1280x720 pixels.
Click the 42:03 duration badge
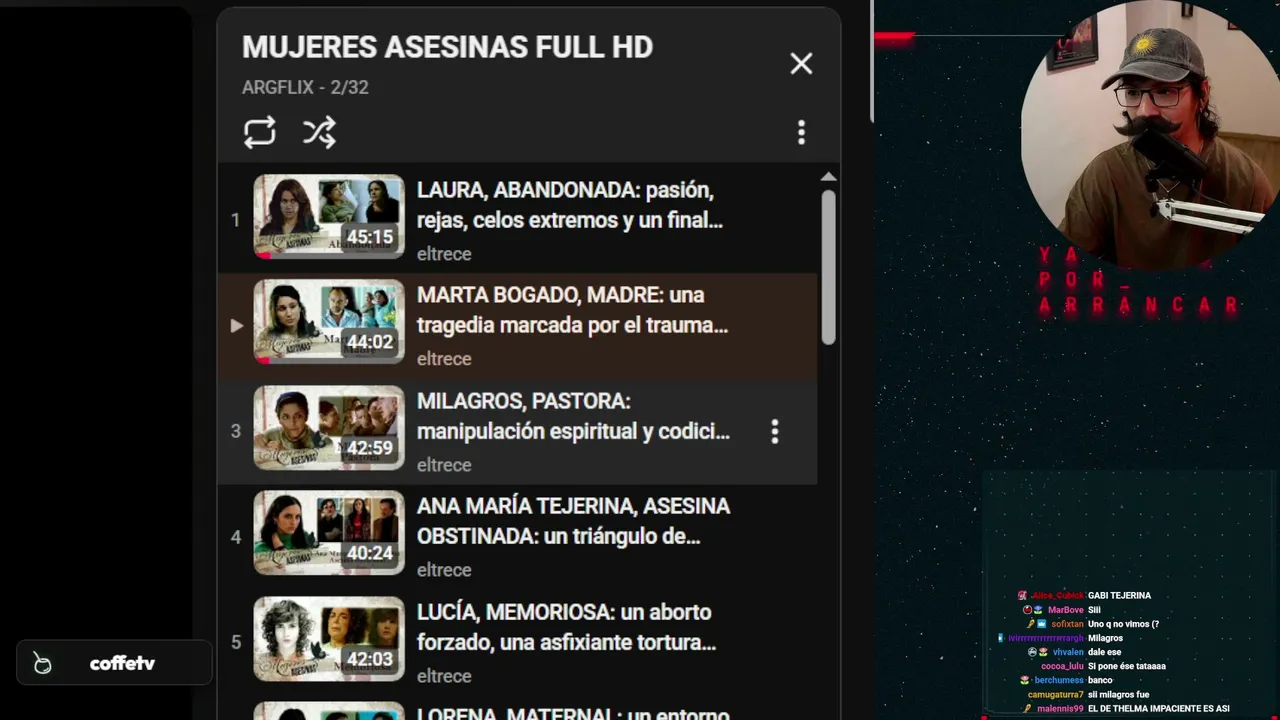370,659
